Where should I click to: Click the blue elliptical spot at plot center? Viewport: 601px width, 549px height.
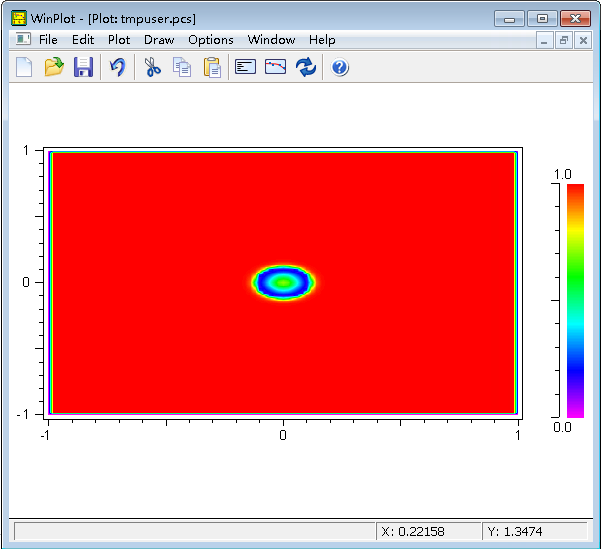[x=283, y=283]
